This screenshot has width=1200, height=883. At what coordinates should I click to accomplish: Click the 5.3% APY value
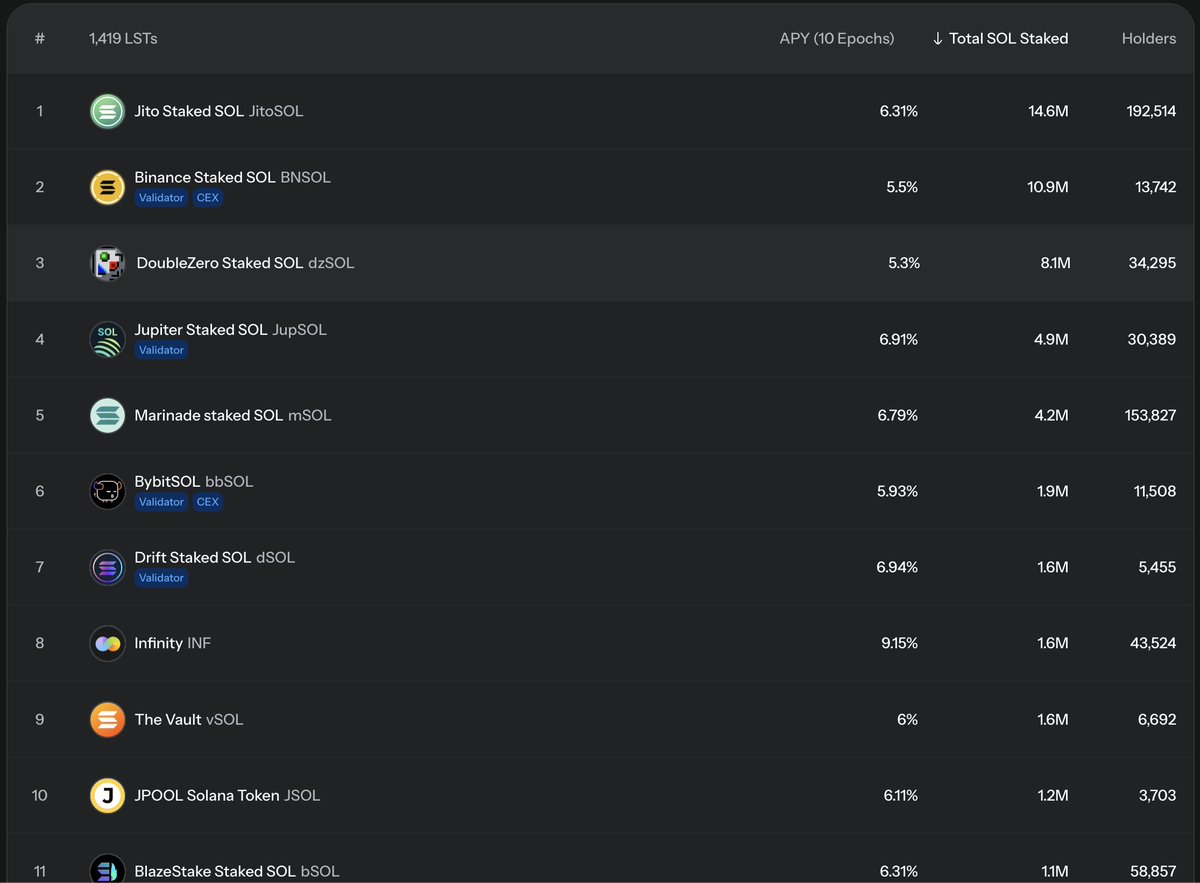pos(904,263)
